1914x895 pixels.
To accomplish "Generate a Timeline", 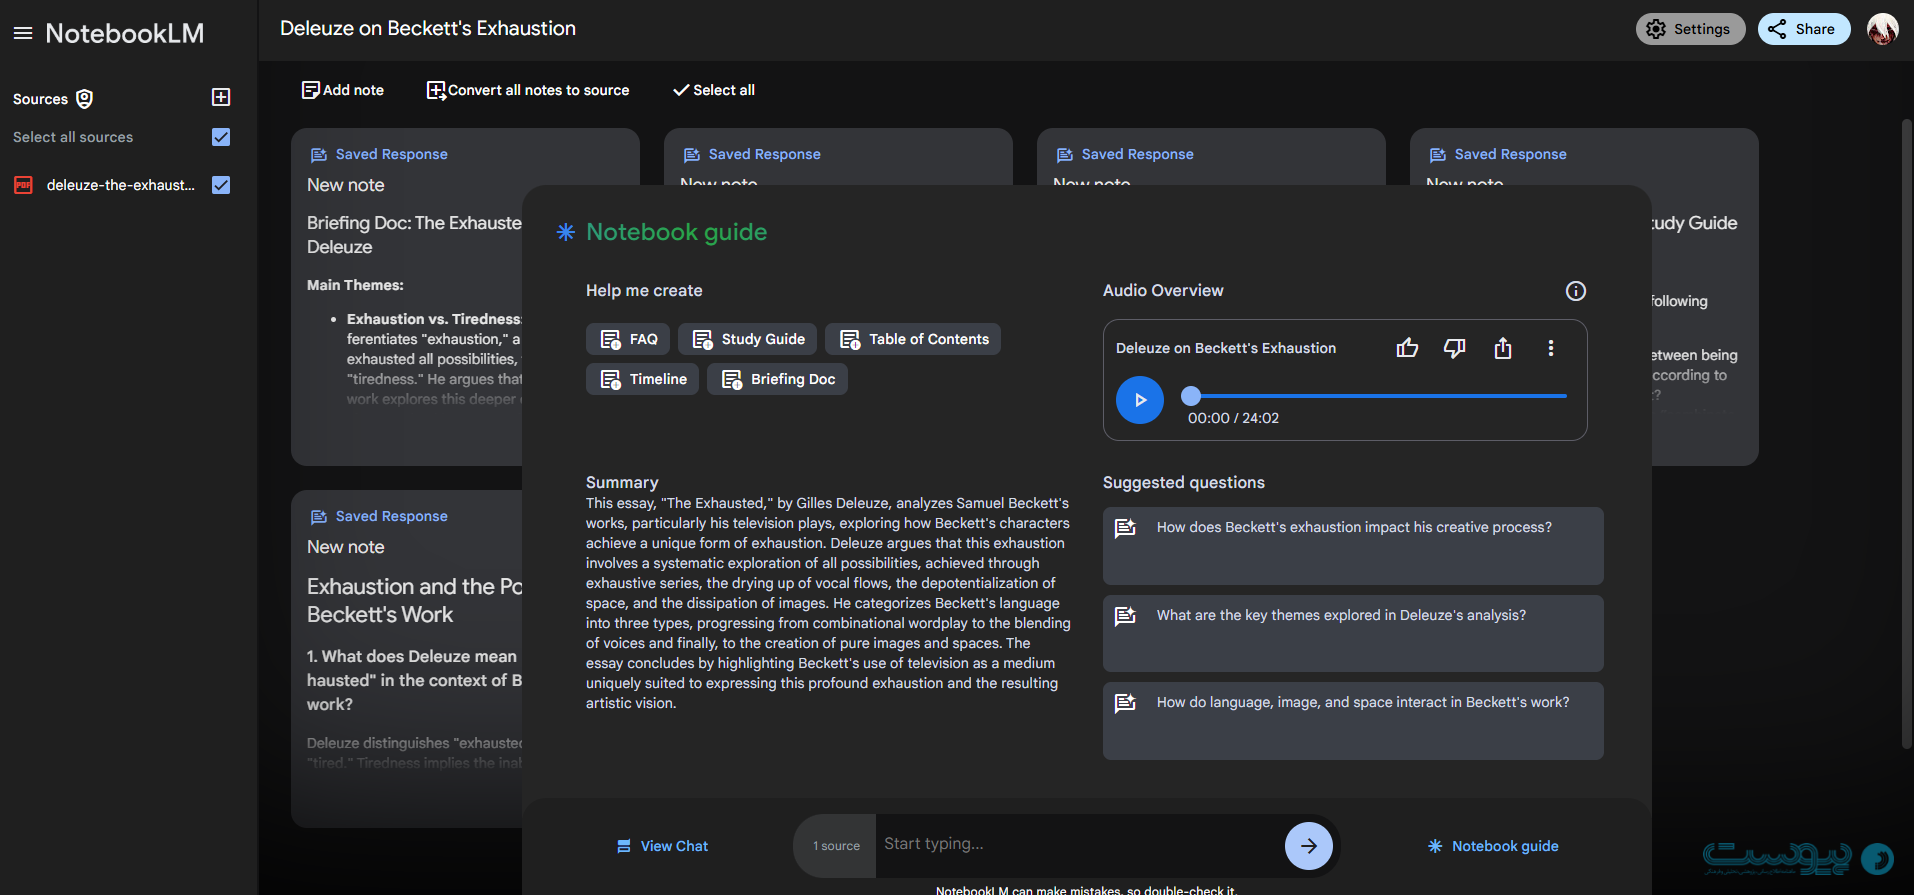I will coord(642,379).
